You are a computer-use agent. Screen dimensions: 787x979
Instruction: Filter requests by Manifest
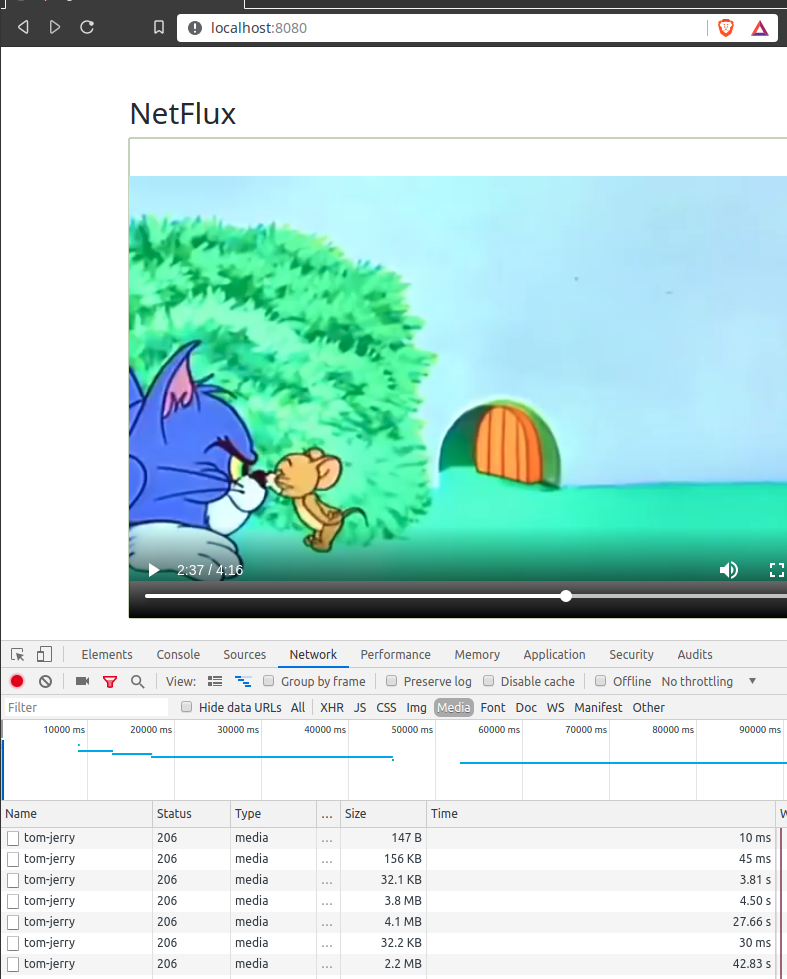[x=598, y=707]
